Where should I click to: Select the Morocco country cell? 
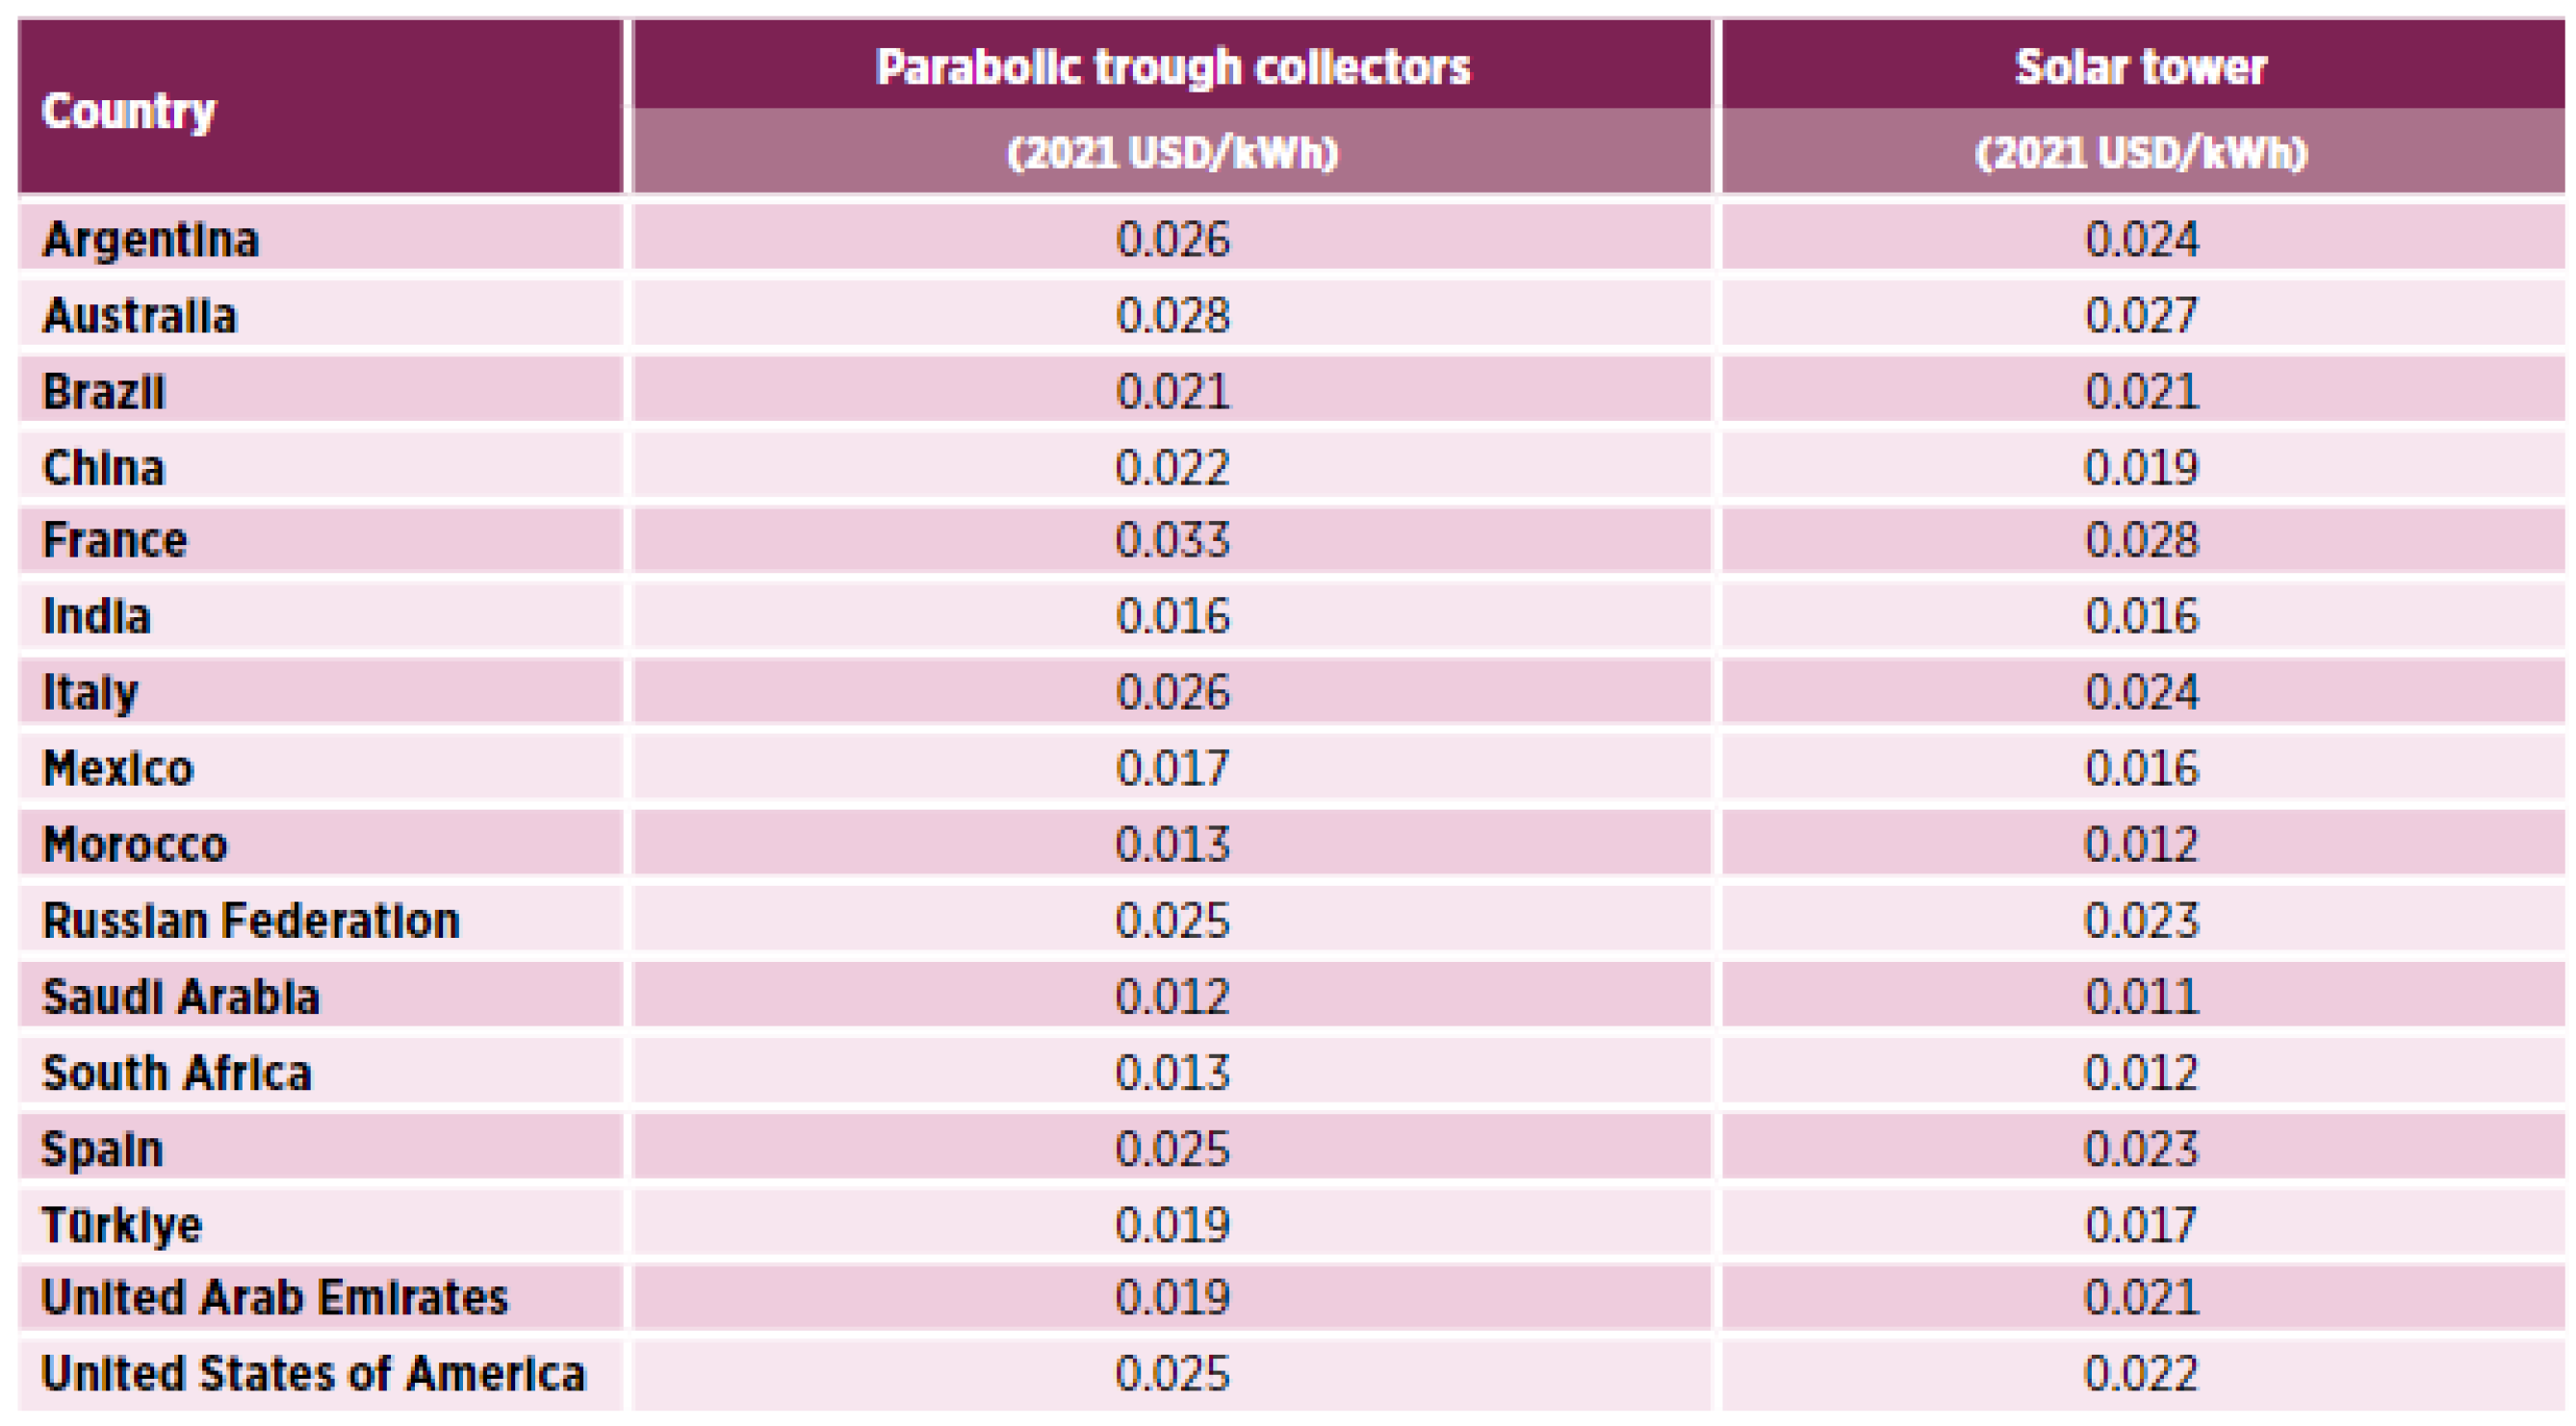135,844
